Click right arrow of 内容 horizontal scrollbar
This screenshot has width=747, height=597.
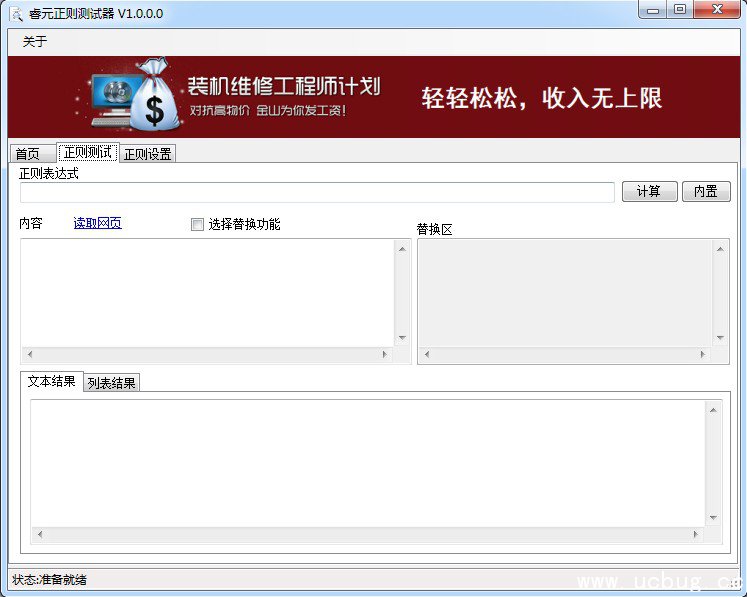point(385,355)
